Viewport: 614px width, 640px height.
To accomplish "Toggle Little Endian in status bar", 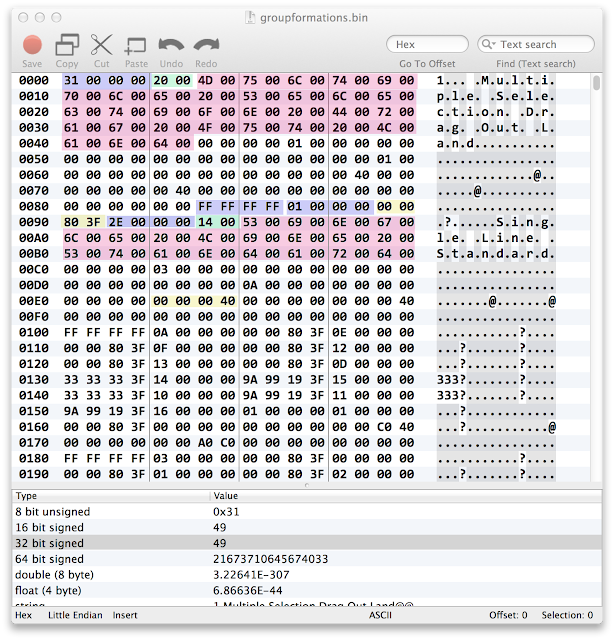I will [x=75, y=615].
